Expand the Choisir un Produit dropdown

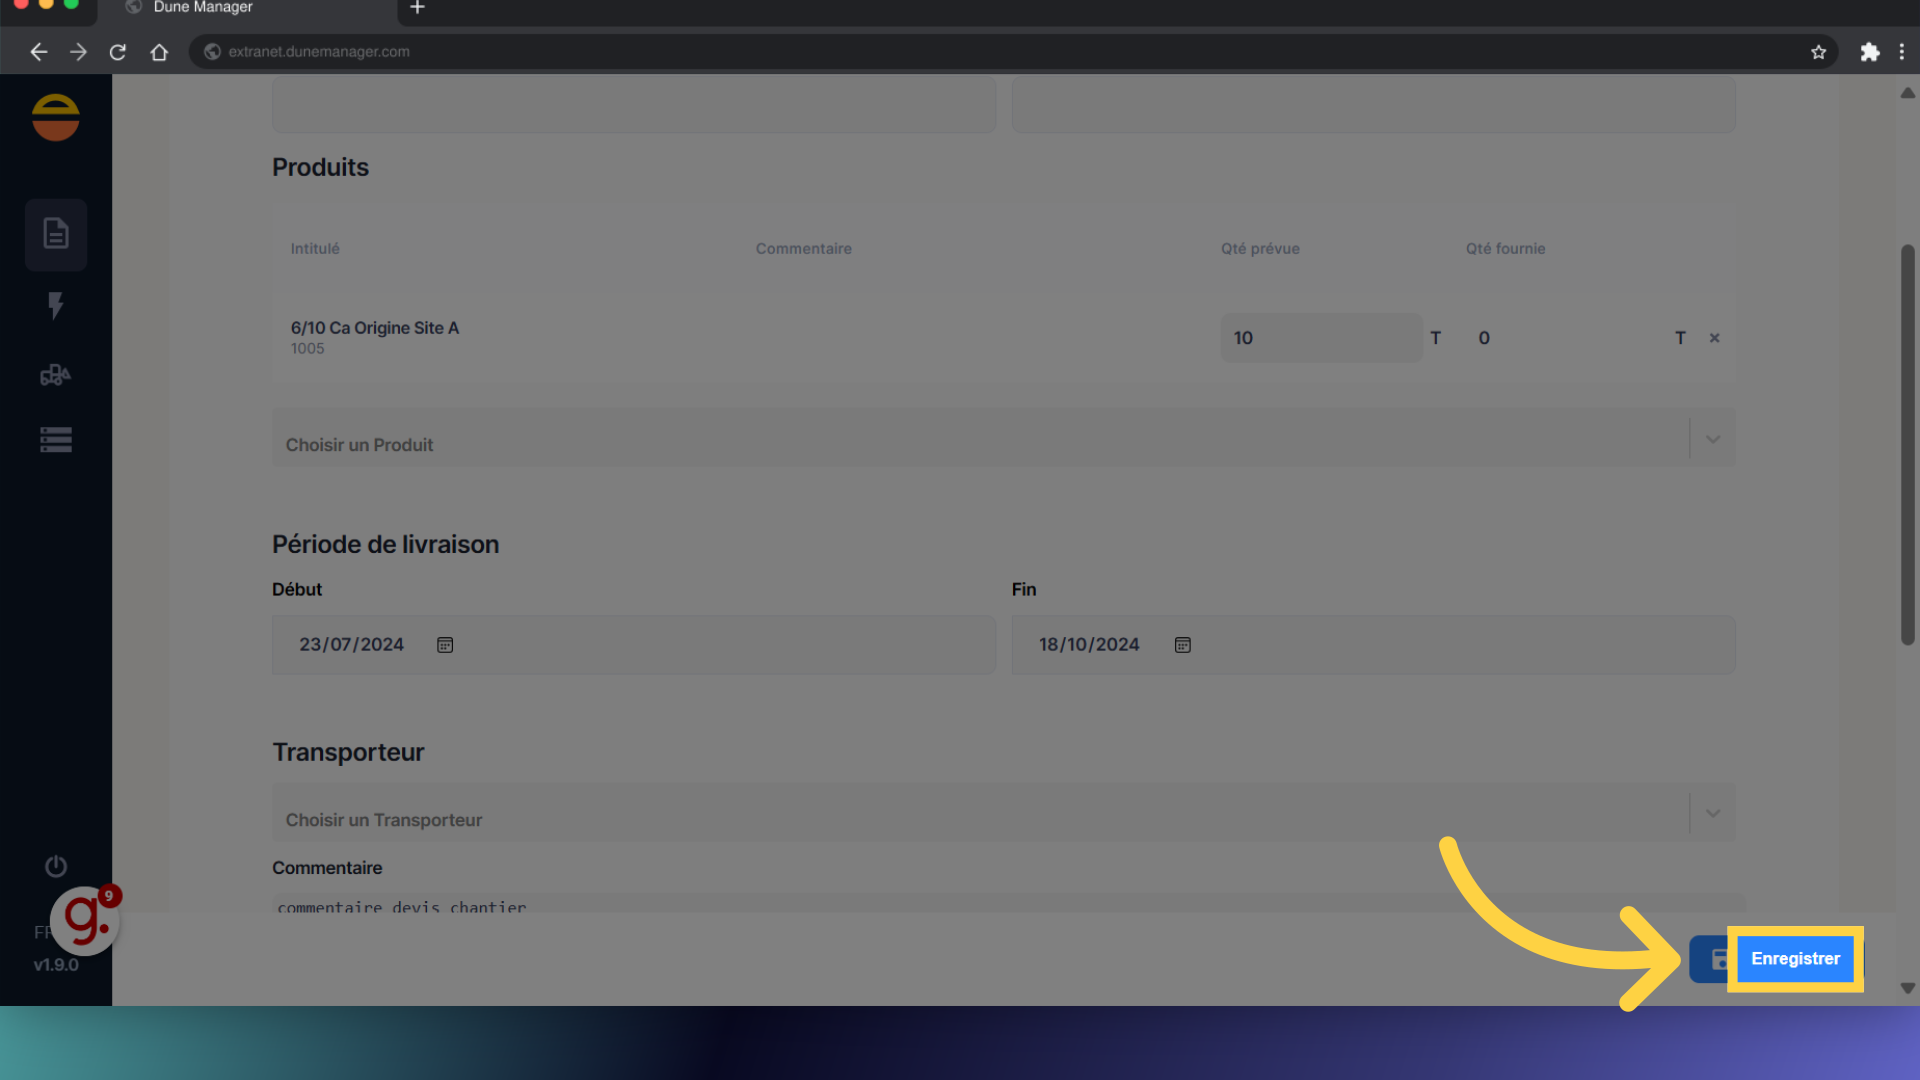click(1712, 440)
